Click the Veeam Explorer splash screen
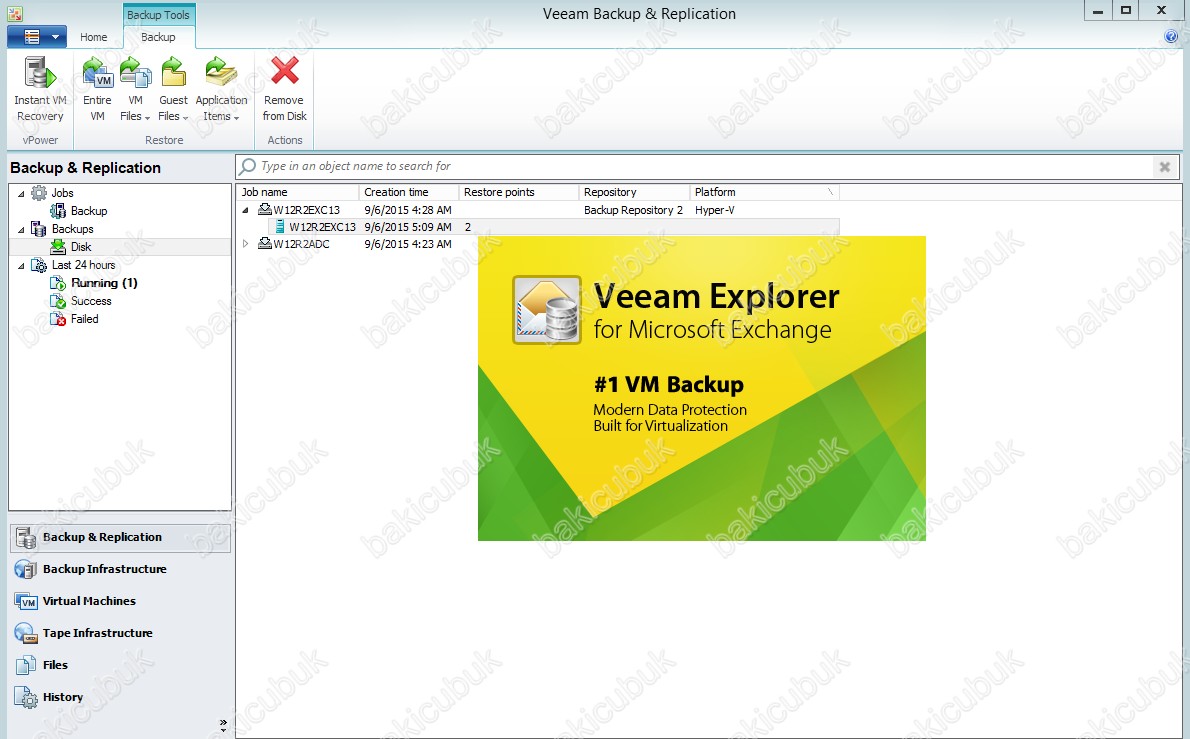This screenshot has height=739, width=1190. (701, 388)
